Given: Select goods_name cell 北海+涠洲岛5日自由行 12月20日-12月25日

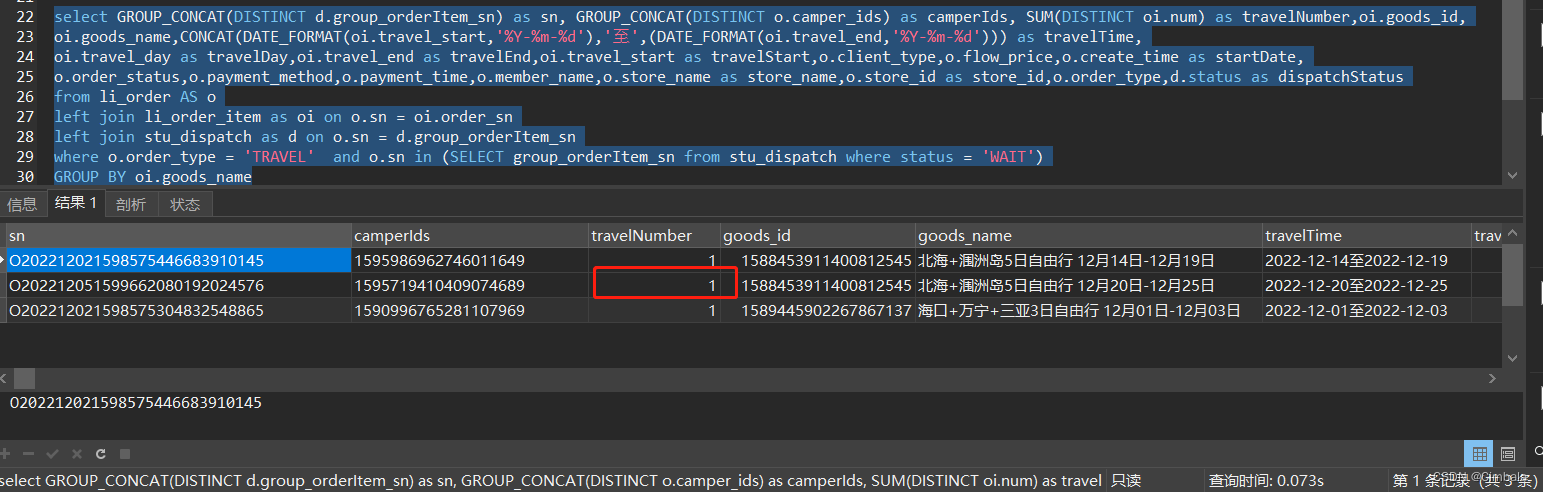Looking at the screenshot, I should coord(1088,286).
